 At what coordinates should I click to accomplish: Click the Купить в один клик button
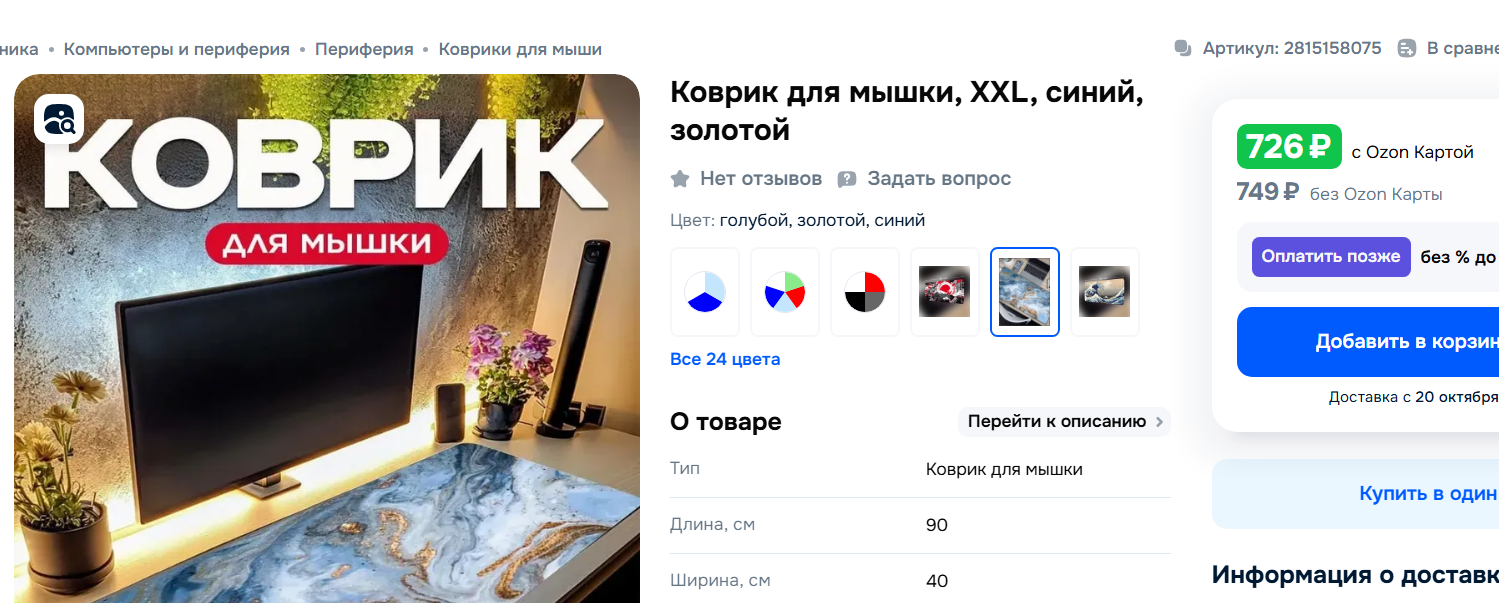pyautogui.click(x=1356, y=494)
